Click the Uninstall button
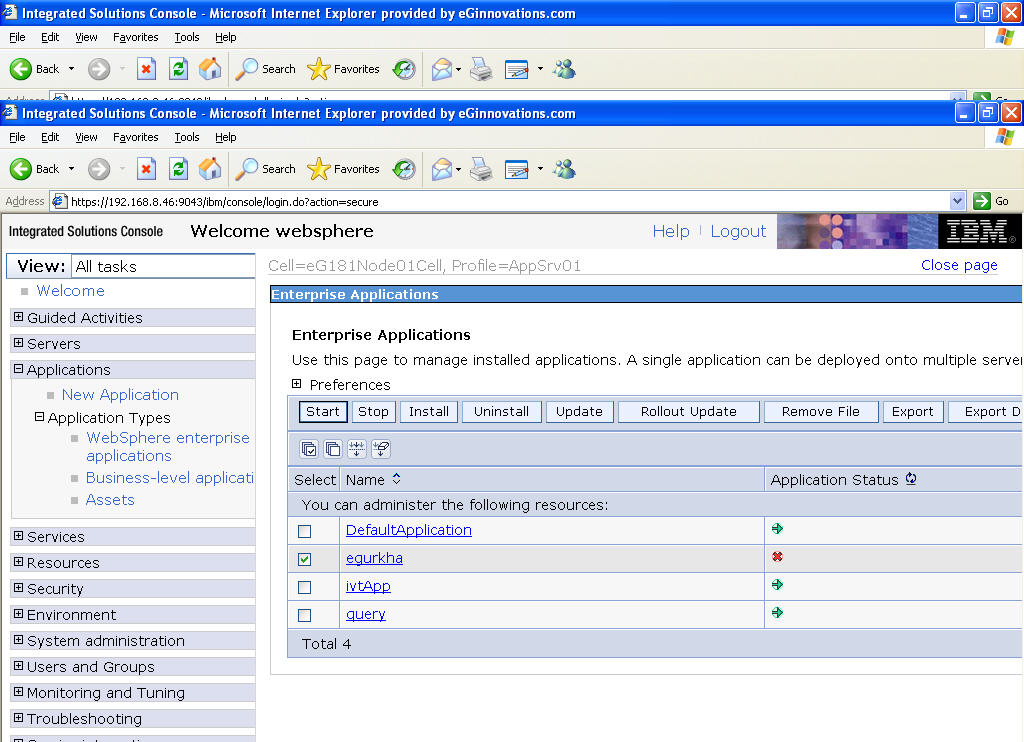The height and width of the screenshot is (742, 1024). coord(502,411)
